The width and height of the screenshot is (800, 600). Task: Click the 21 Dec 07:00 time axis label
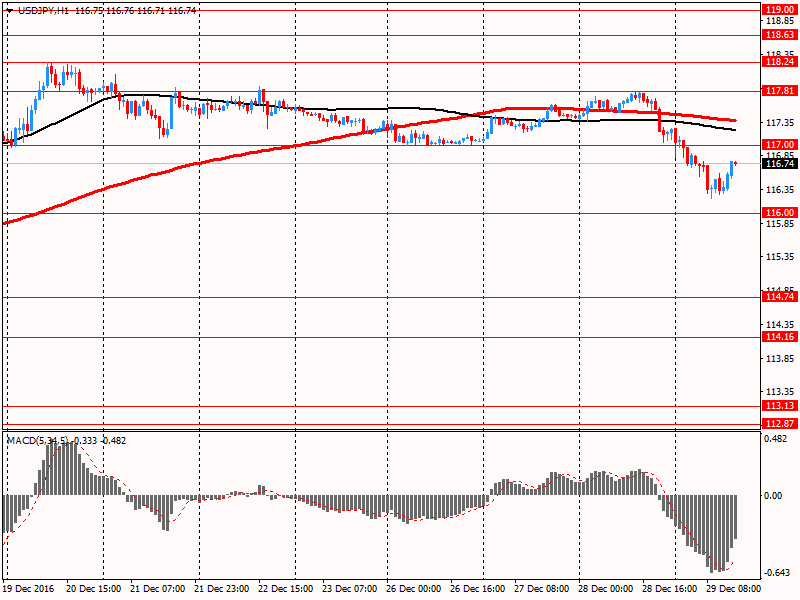tap(158, 589)
